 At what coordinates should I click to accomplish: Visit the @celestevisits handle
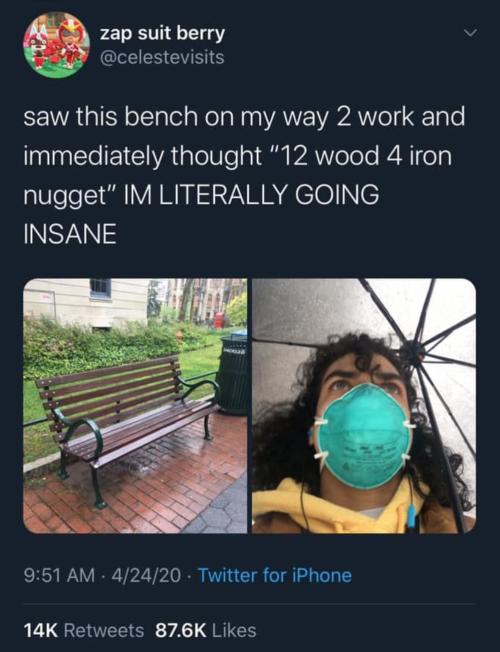point(162,57)
